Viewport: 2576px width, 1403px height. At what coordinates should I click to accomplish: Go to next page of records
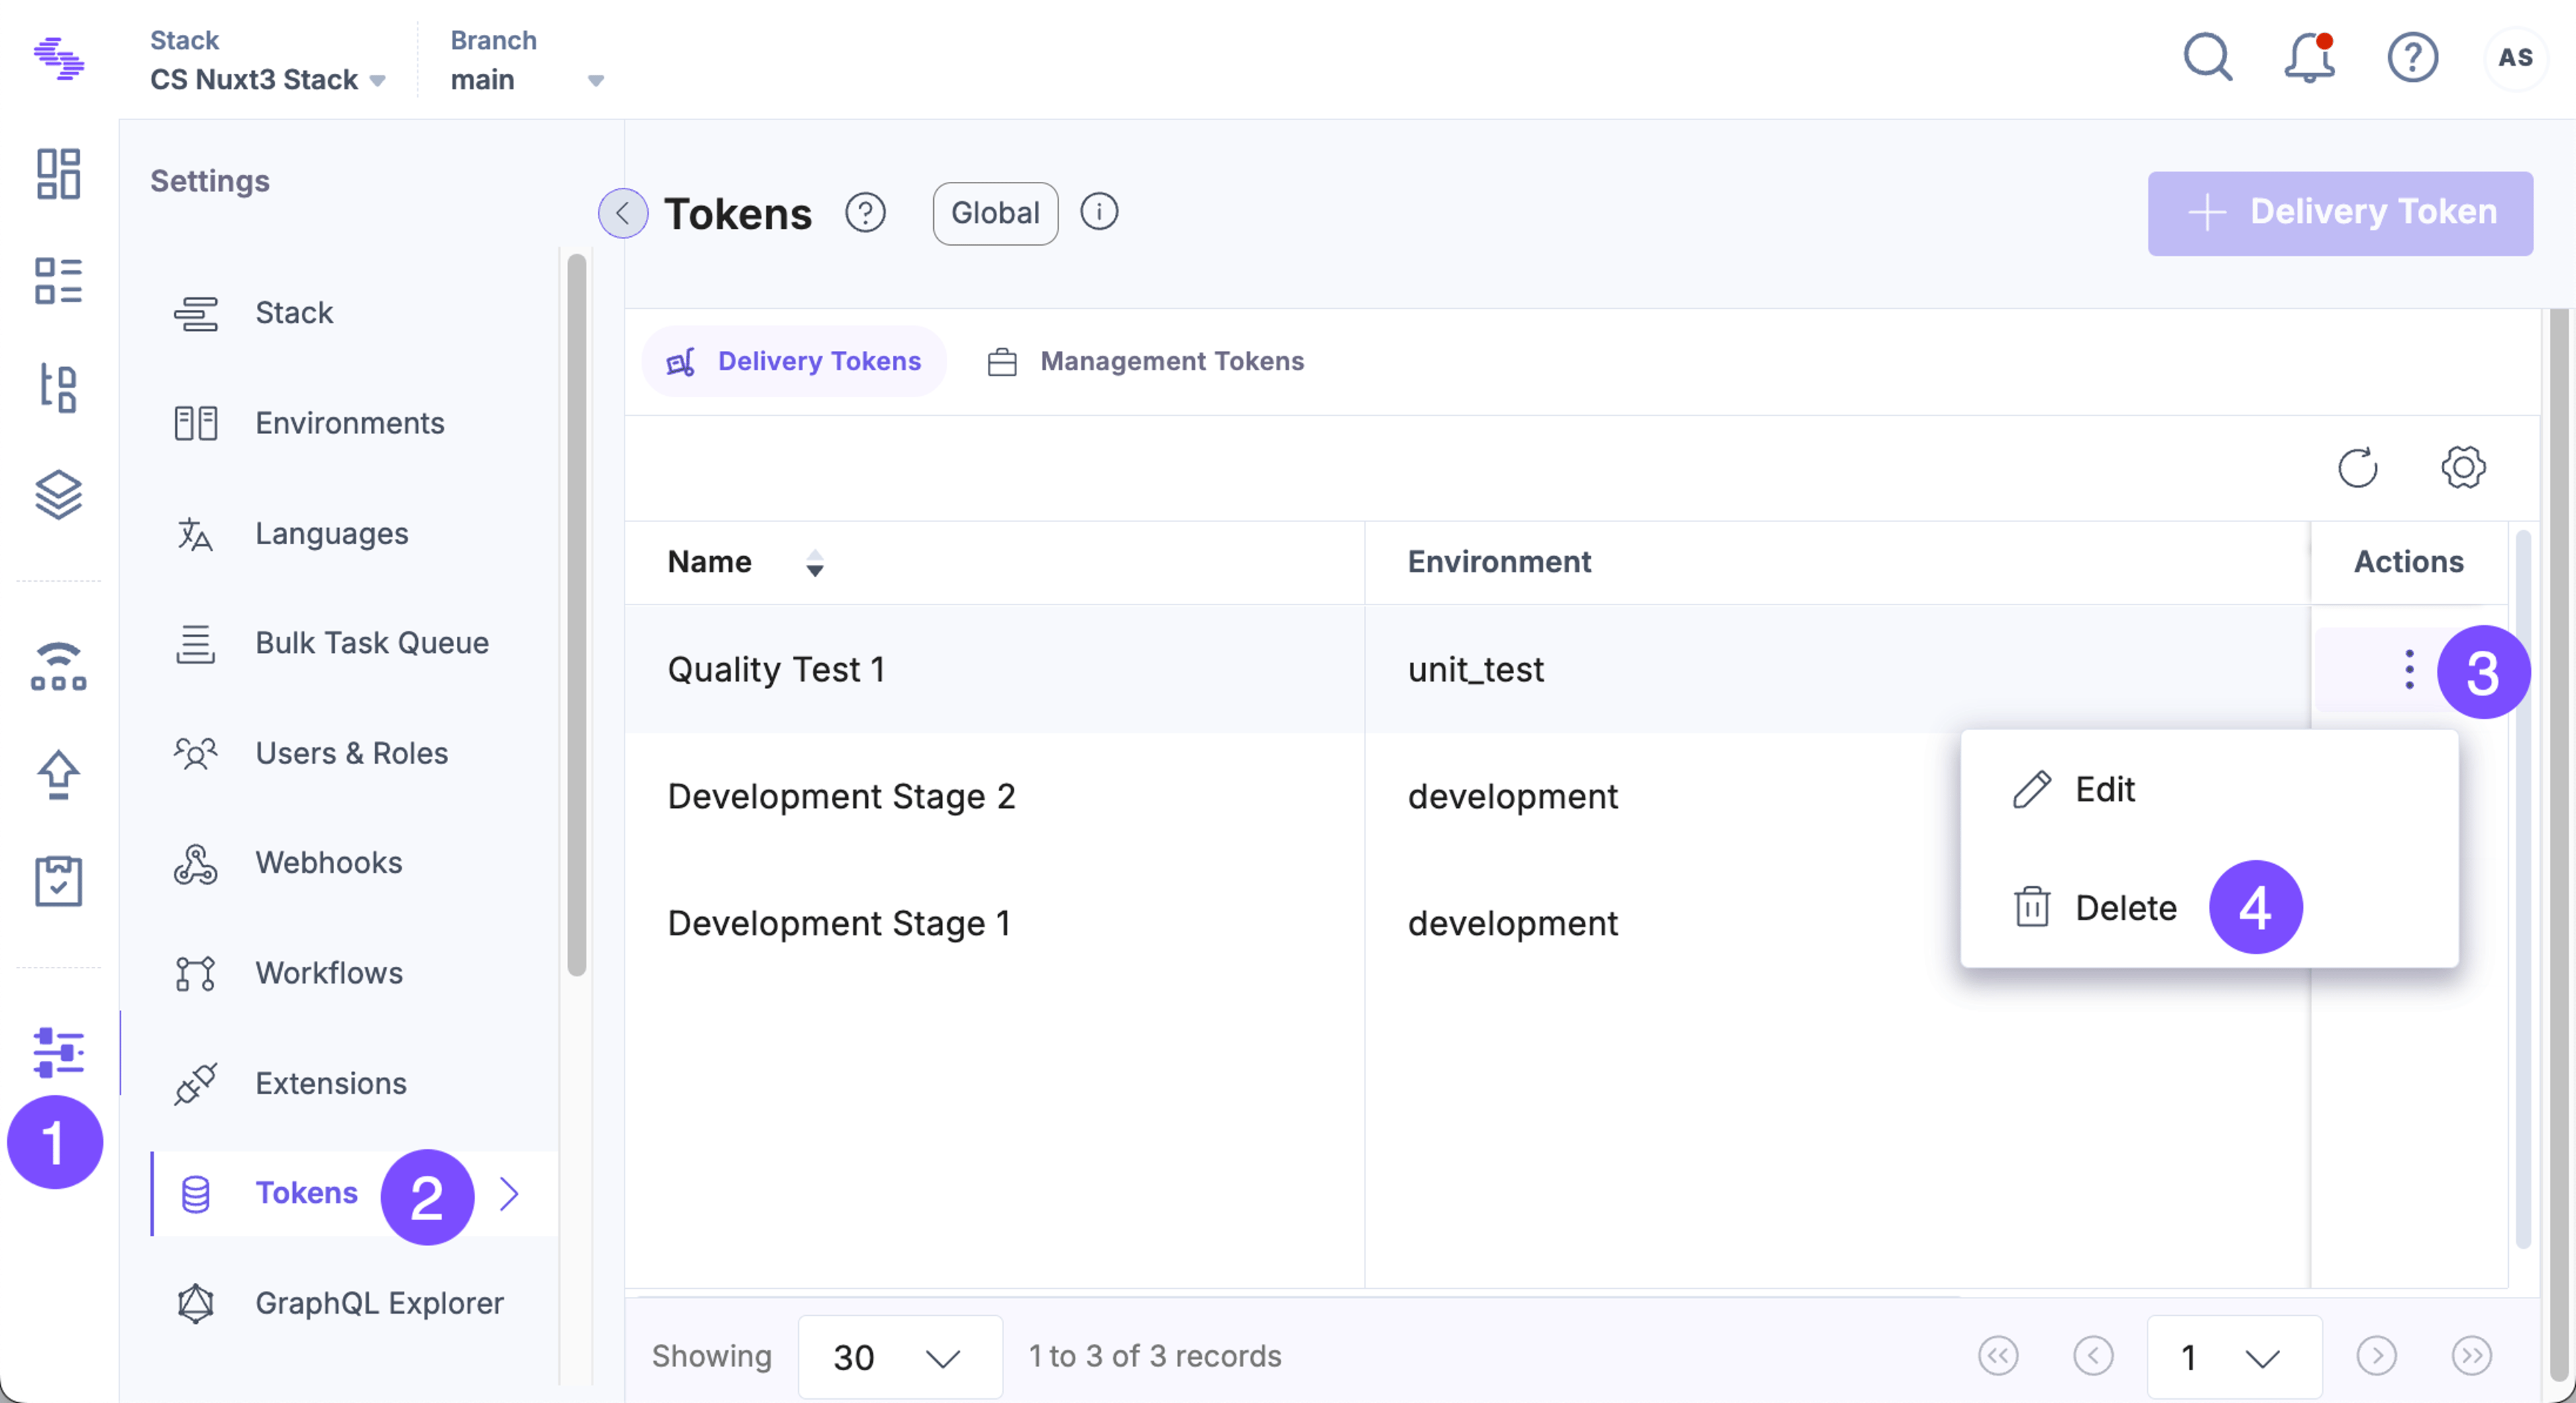[2376, 1356]
